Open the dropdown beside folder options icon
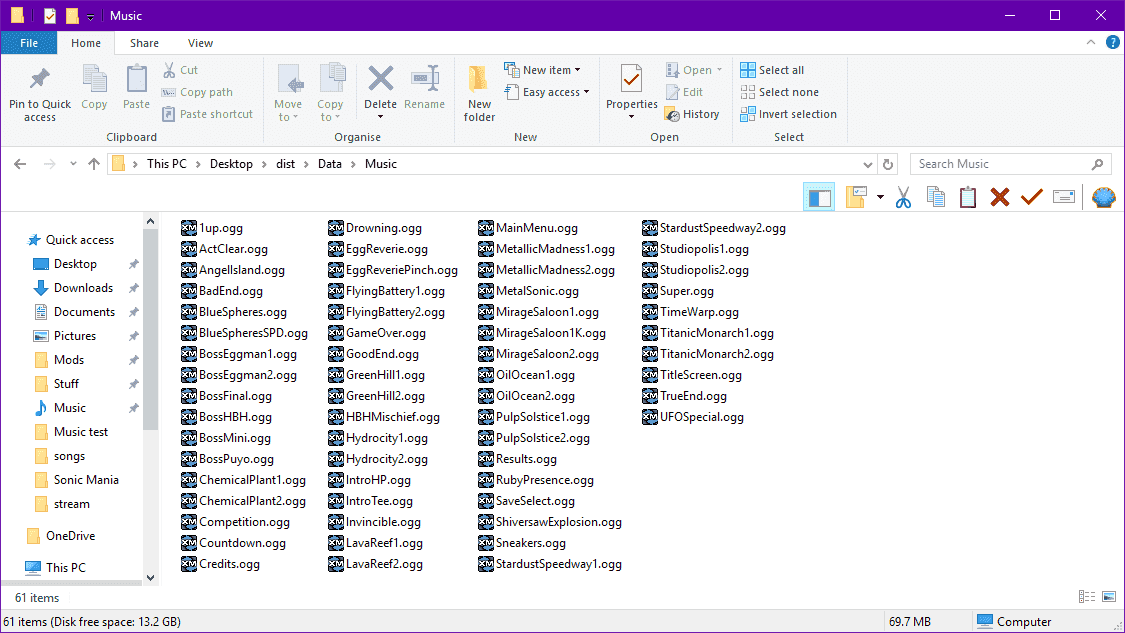The image size is (1125, 633). [x=880, y=197]
